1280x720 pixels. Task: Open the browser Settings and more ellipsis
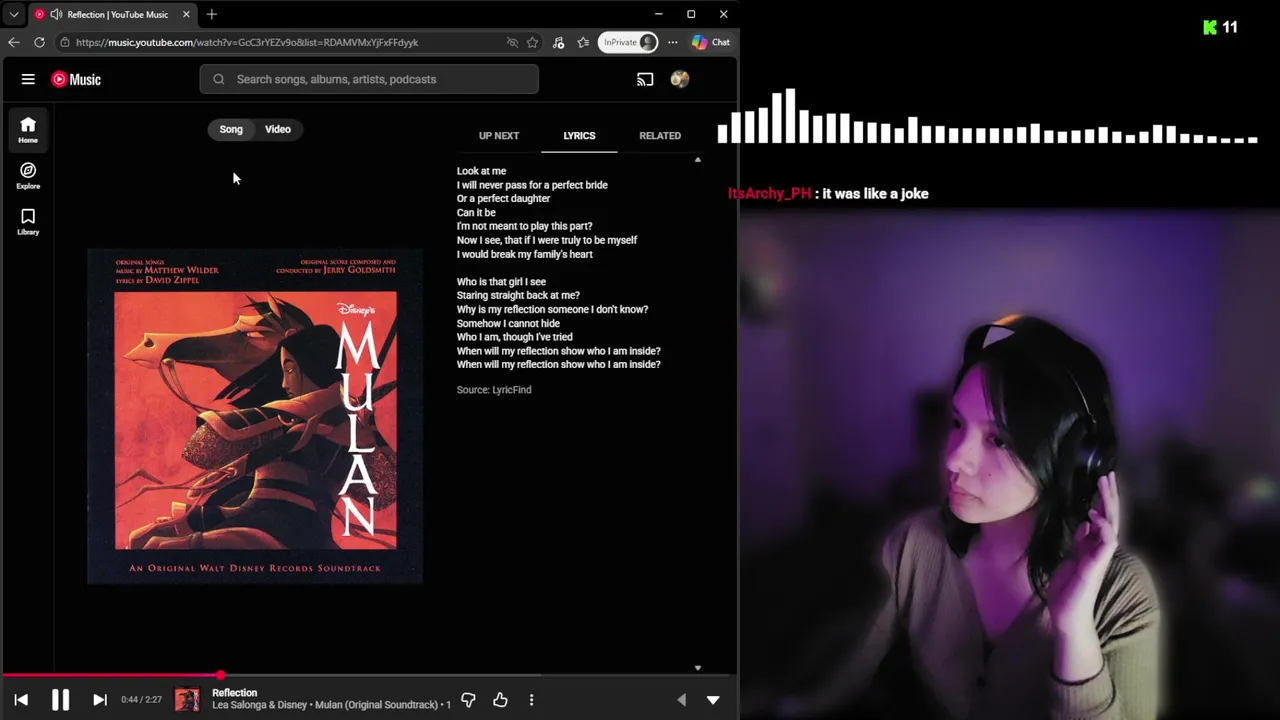pyautogui.click(x=672, y=42)
